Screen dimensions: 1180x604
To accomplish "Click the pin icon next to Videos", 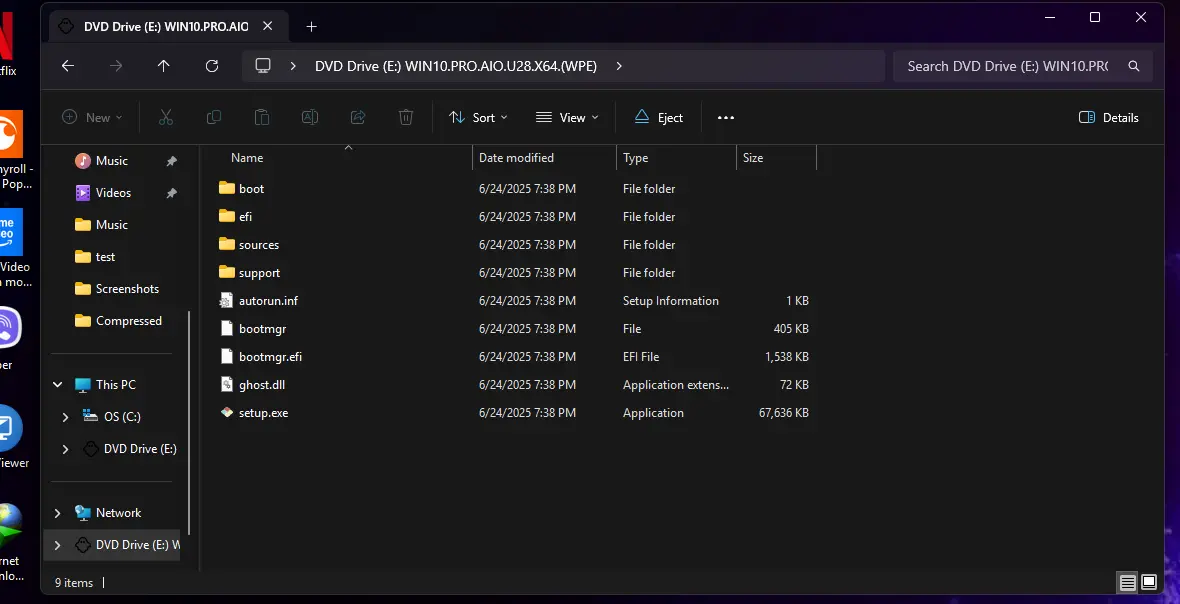I will pos(172,193).
